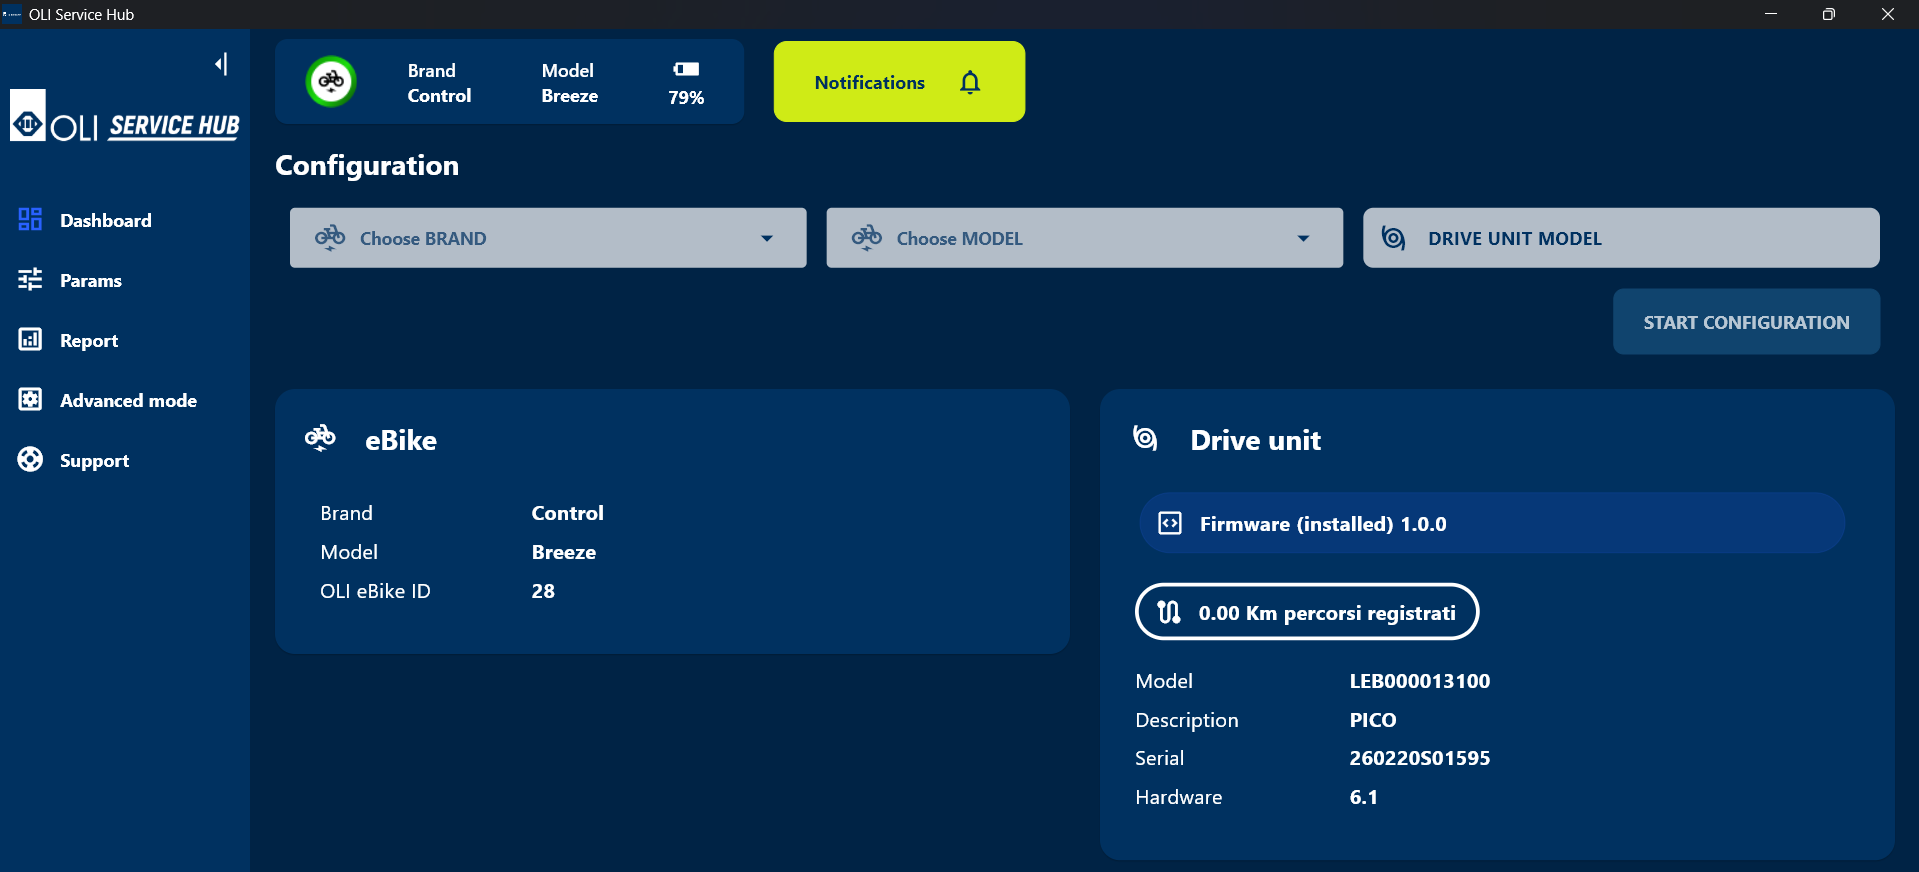1919x872 pixels.
Task: Click the Choose BRAND dropdown arrow
Action: (x=767, y=238)
